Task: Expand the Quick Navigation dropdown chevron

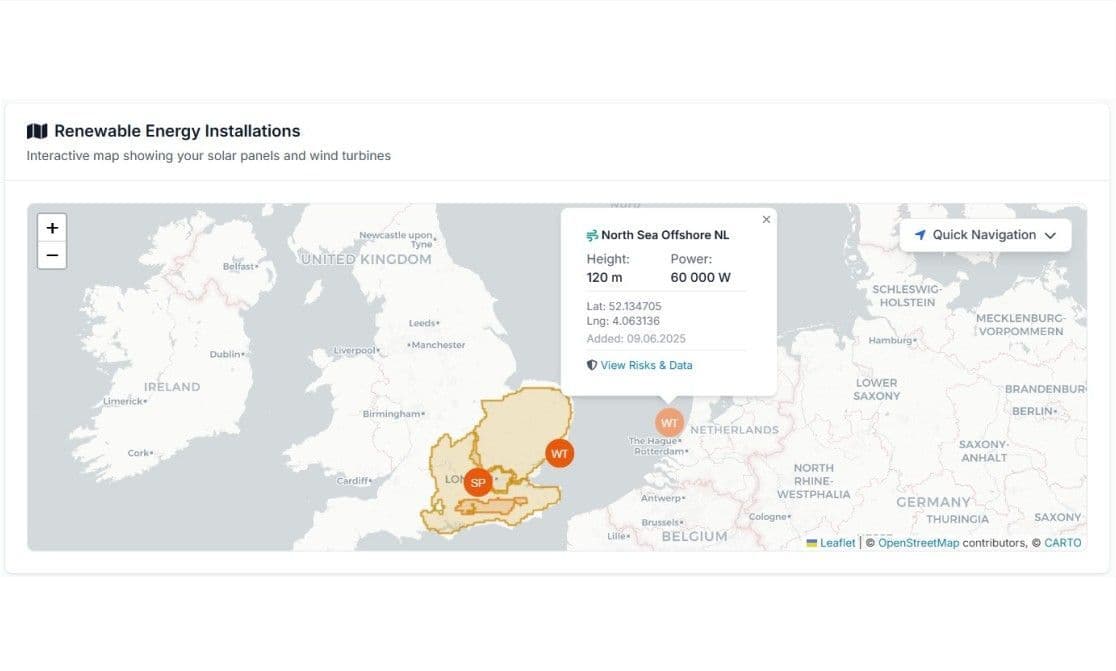Action: tap(1050, 235)
